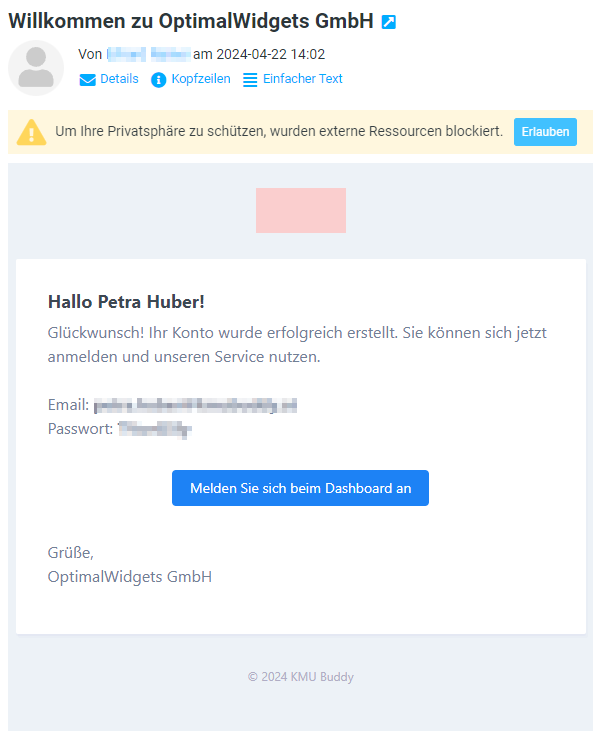Switch to Einfacher Text view
Viewport: 601px width, 742px height.
302,79
